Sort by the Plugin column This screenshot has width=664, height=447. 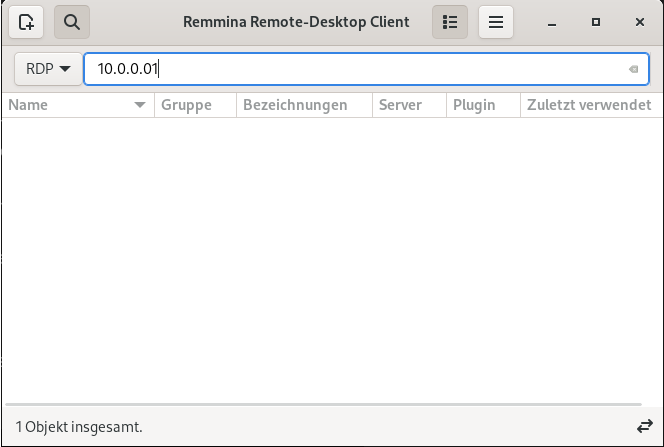pyautogui.click(x=482, y=105)
